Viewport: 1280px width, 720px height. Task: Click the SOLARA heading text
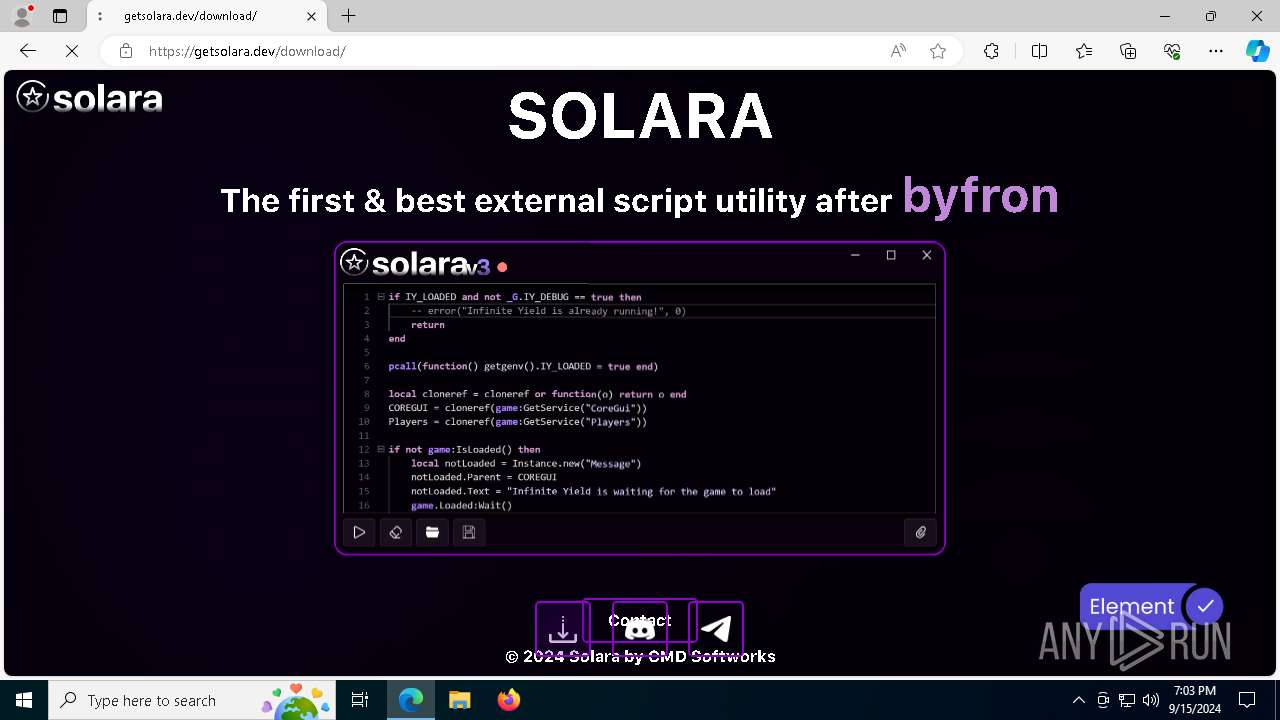(640, 117)
